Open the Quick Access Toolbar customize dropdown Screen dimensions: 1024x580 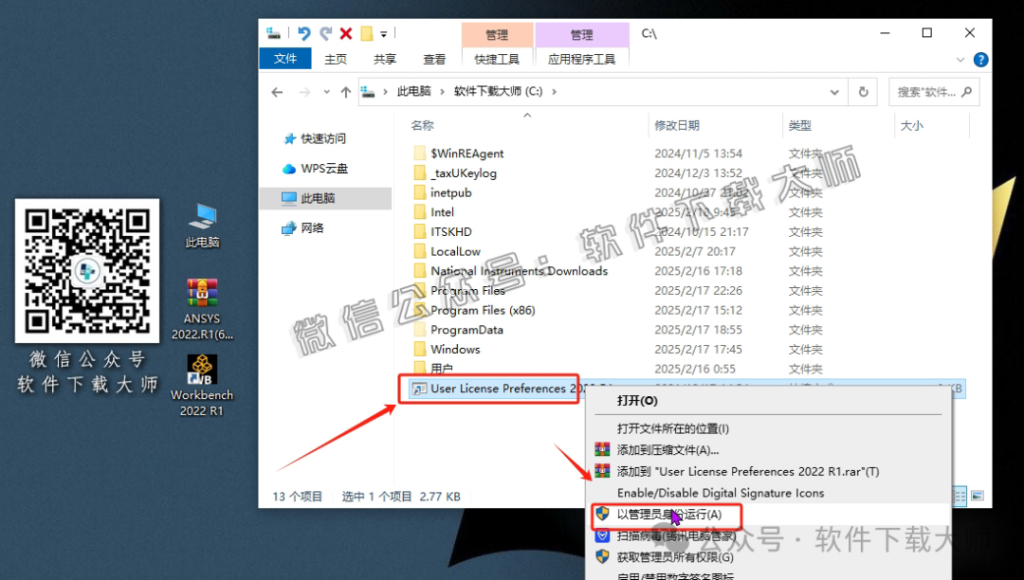(384, 33)
